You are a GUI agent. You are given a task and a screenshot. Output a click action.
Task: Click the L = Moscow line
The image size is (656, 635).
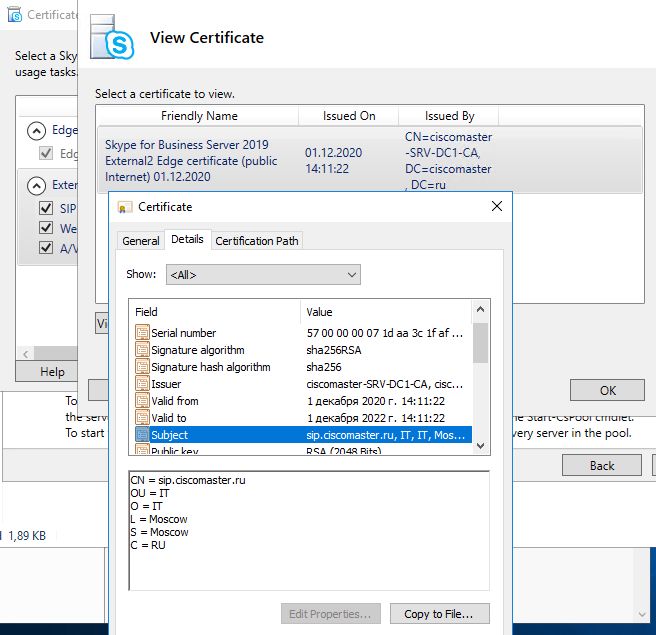(x=159, y=519)
